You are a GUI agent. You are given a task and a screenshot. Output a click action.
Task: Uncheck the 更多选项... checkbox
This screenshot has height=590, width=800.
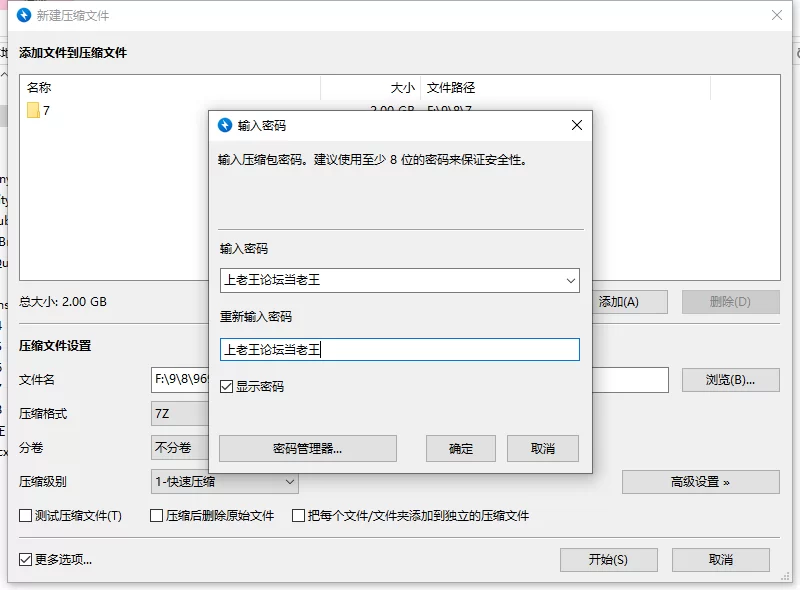point(26,559)
